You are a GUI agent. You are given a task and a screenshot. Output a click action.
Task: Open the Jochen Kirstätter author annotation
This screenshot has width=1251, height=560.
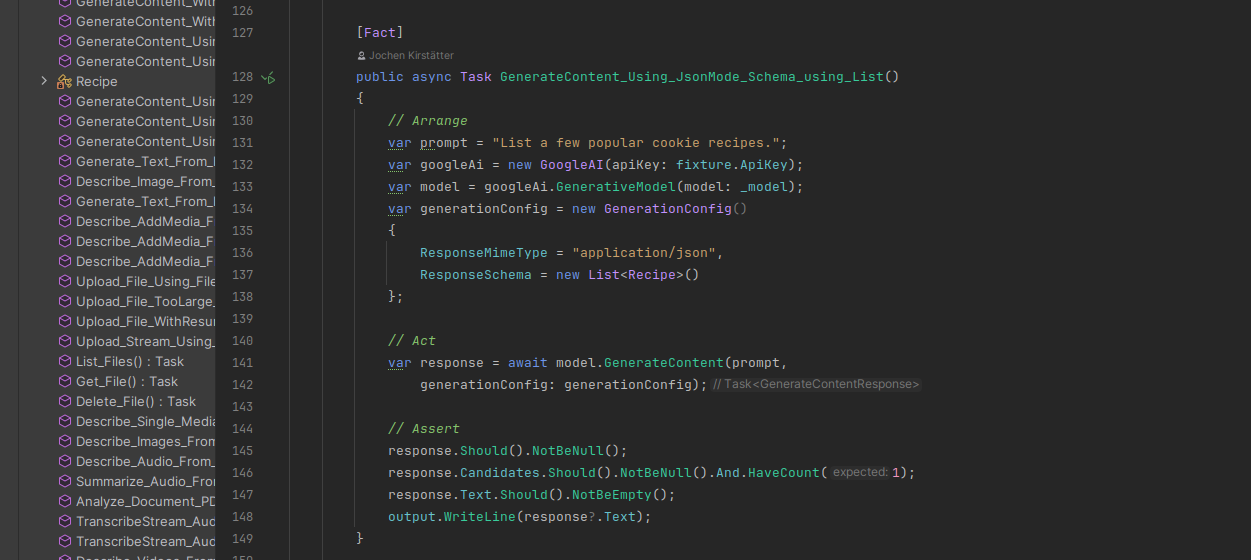point(411,56)
